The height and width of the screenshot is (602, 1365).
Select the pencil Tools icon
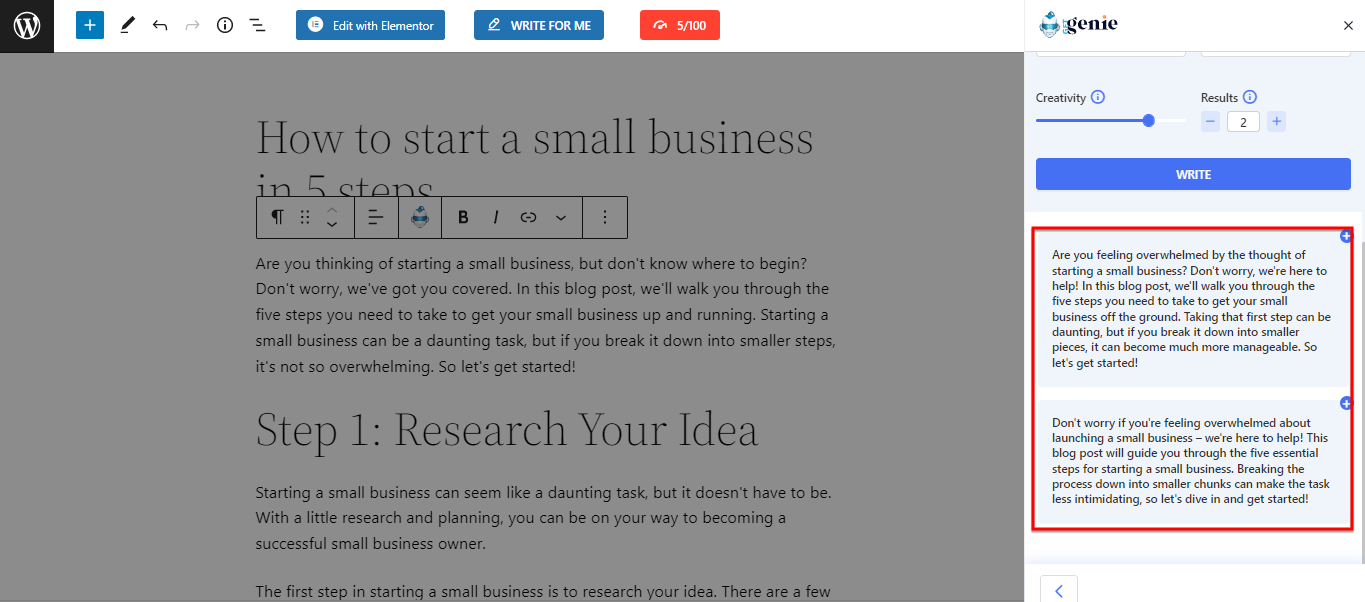pos(127,25)
